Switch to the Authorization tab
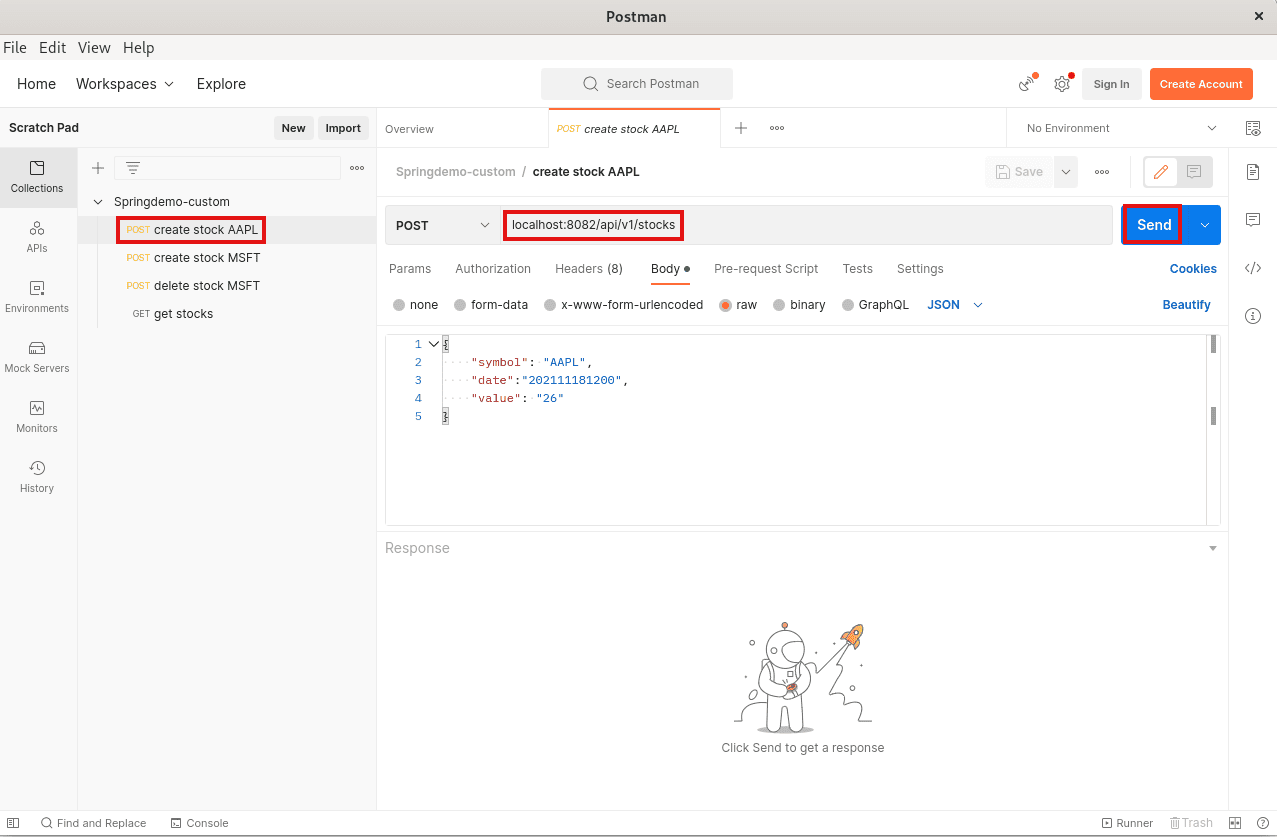 tap(493, 269)
